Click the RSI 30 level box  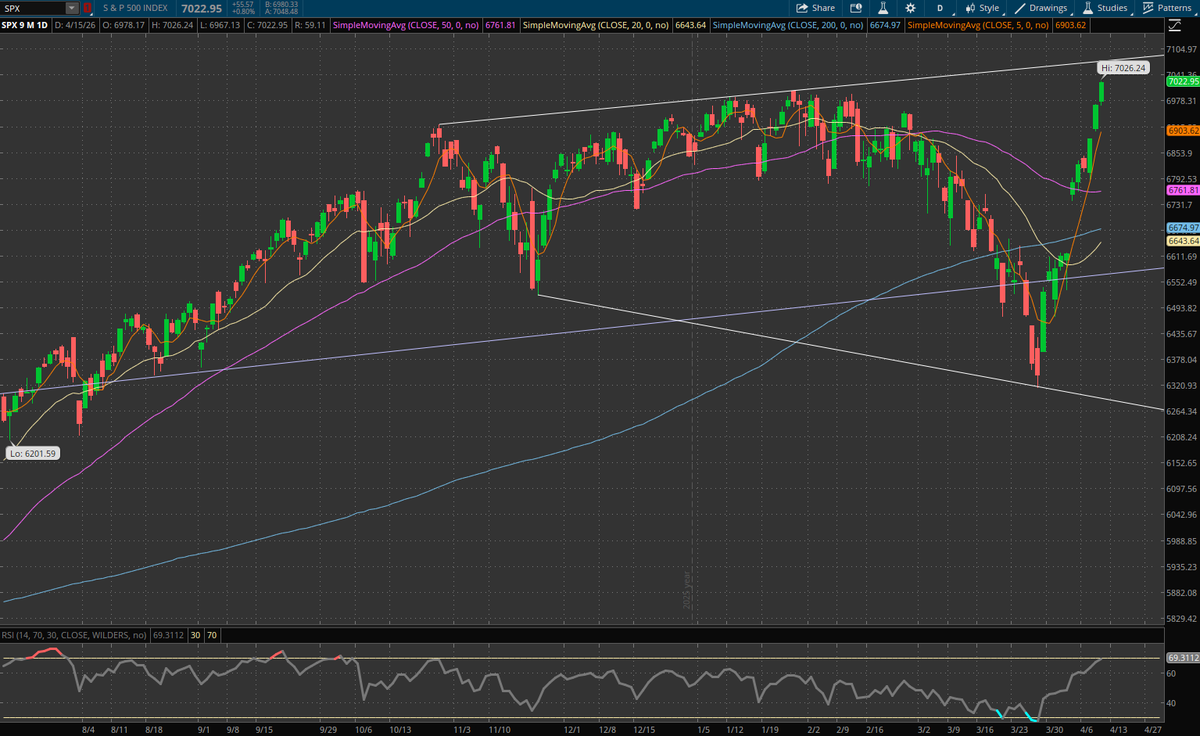point(194,634)
